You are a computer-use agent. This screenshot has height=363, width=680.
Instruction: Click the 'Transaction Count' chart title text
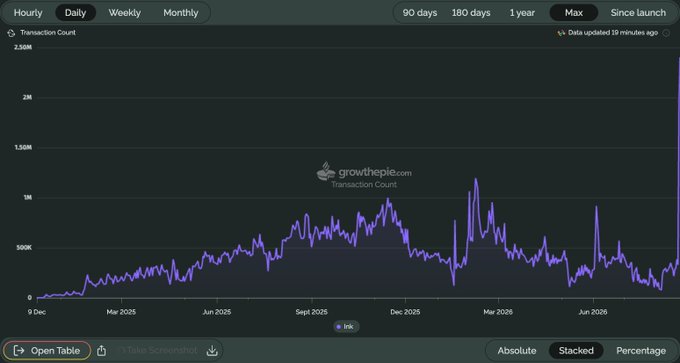pyautogui.click(x=48, y=33)
